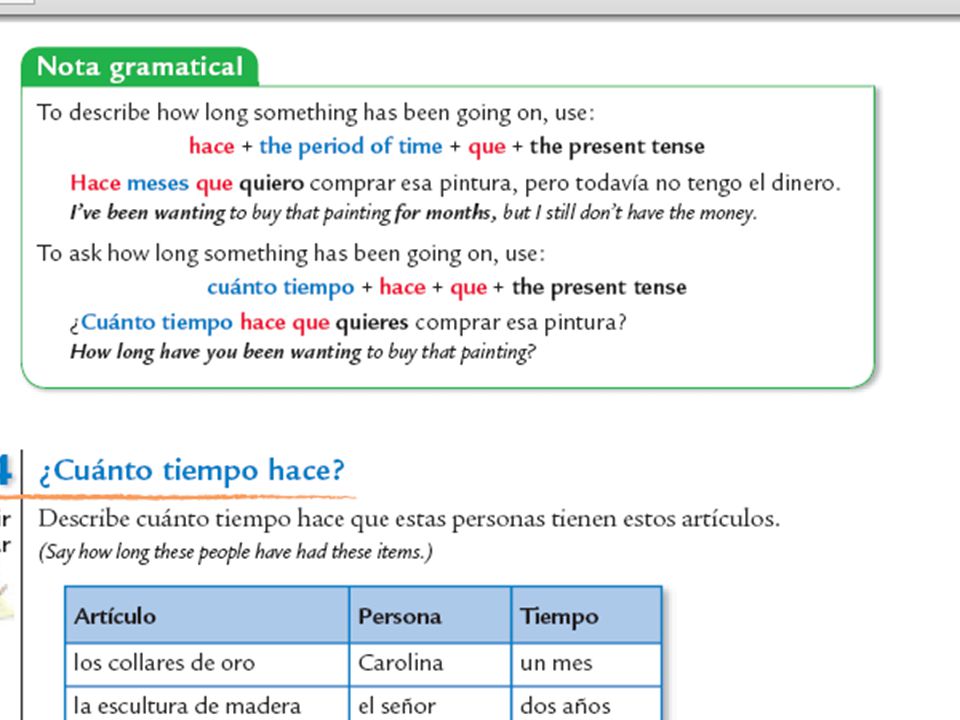Select the 'el señor' table cell
960x720 pixels.
pyautogui.click(x=430, y=704)
